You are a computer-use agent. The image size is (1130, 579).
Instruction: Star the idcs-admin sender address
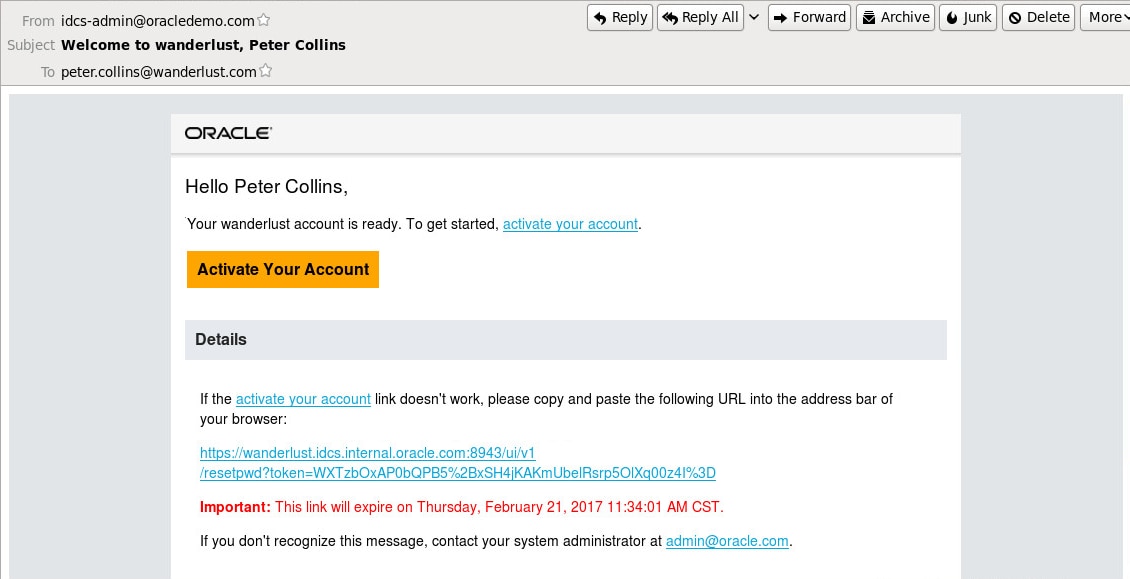pos(264,20)
